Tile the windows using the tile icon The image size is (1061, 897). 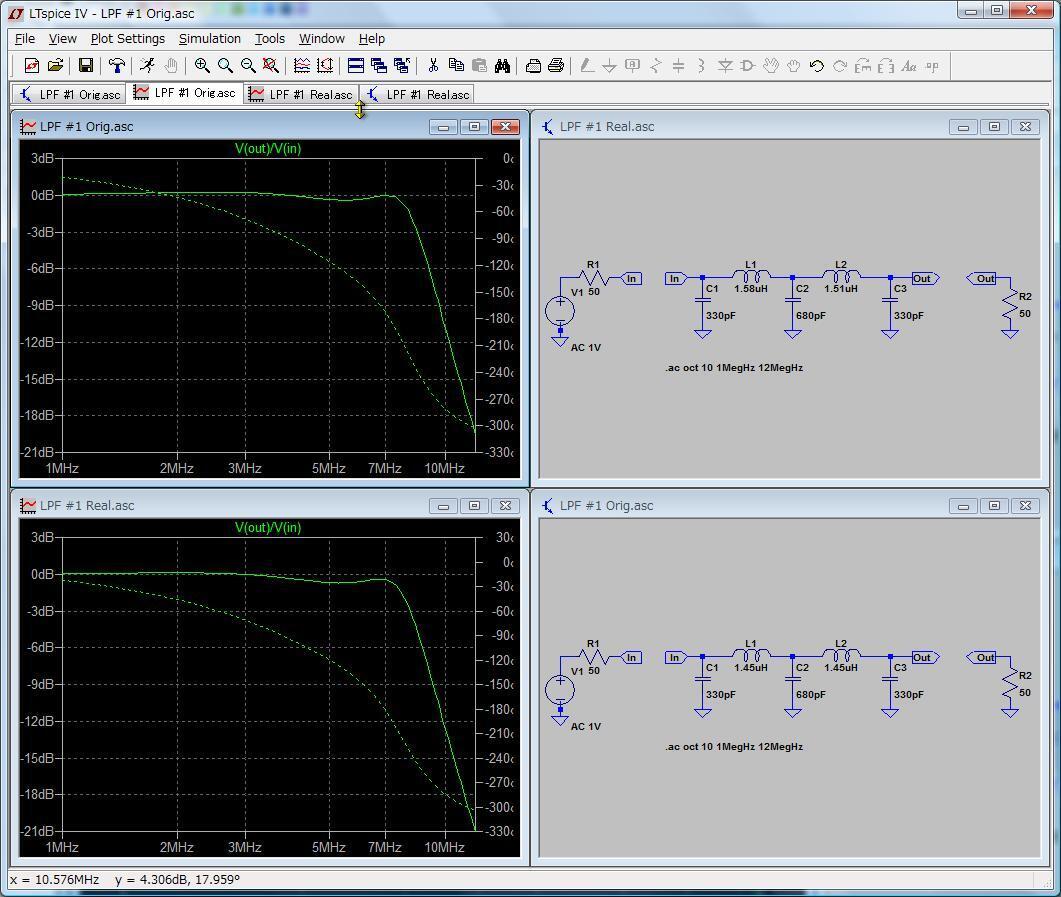pyautogui.click(x=355, y=66)
